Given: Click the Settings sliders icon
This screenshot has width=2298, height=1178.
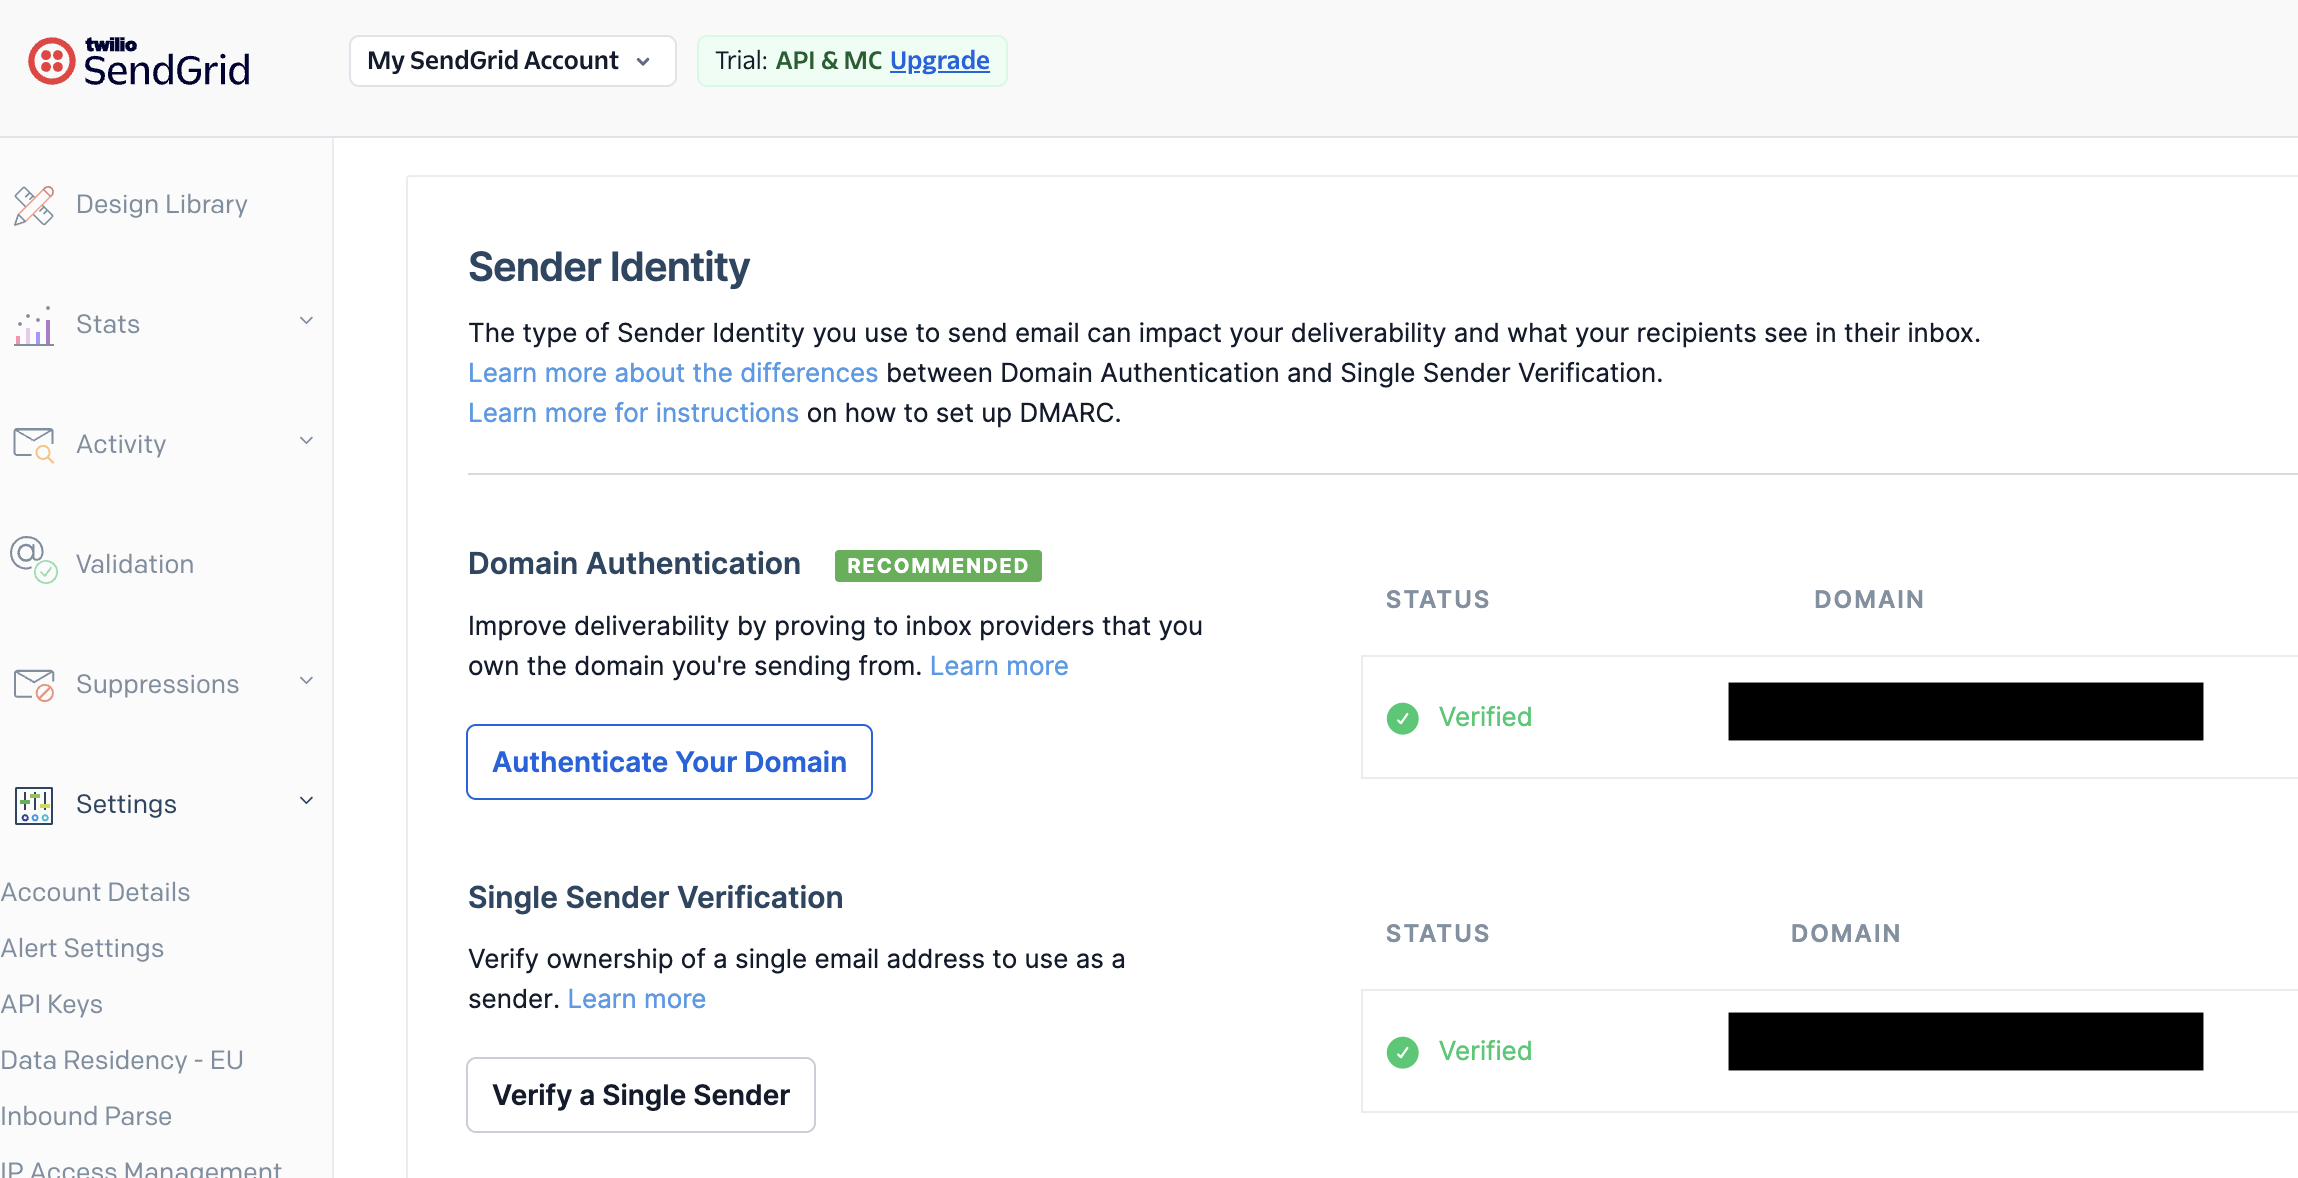Looking at the screenshot, I should coord(34,805).
